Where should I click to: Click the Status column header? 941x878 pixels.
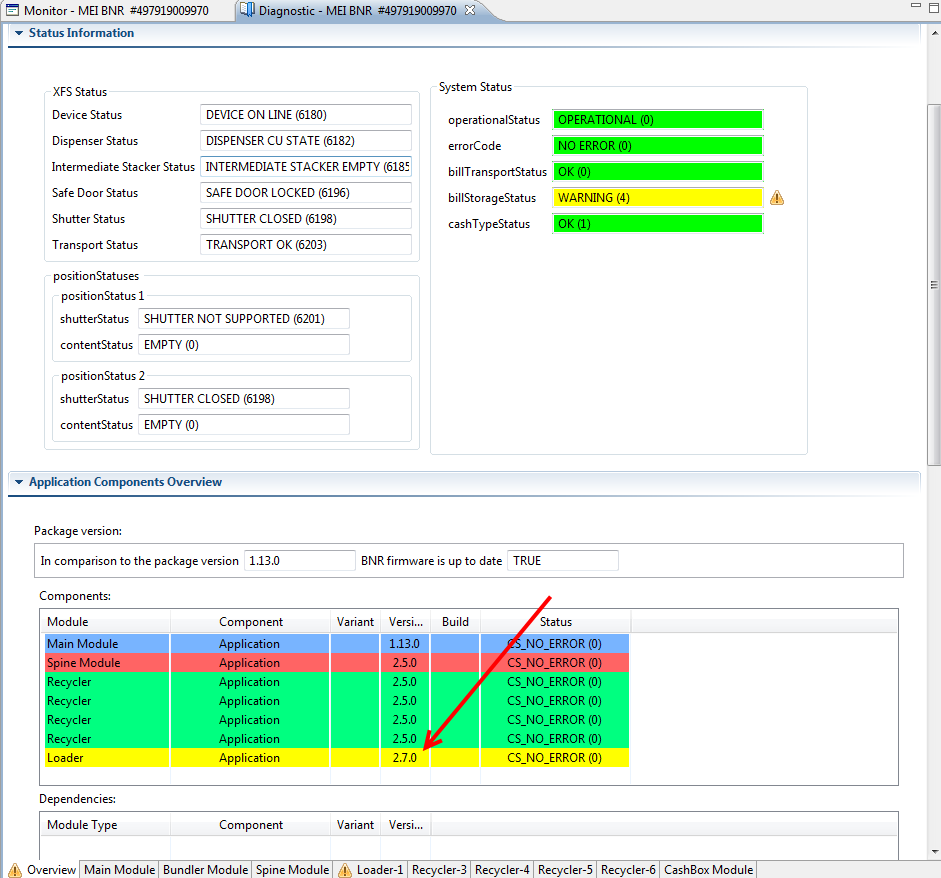coord(555,622)
